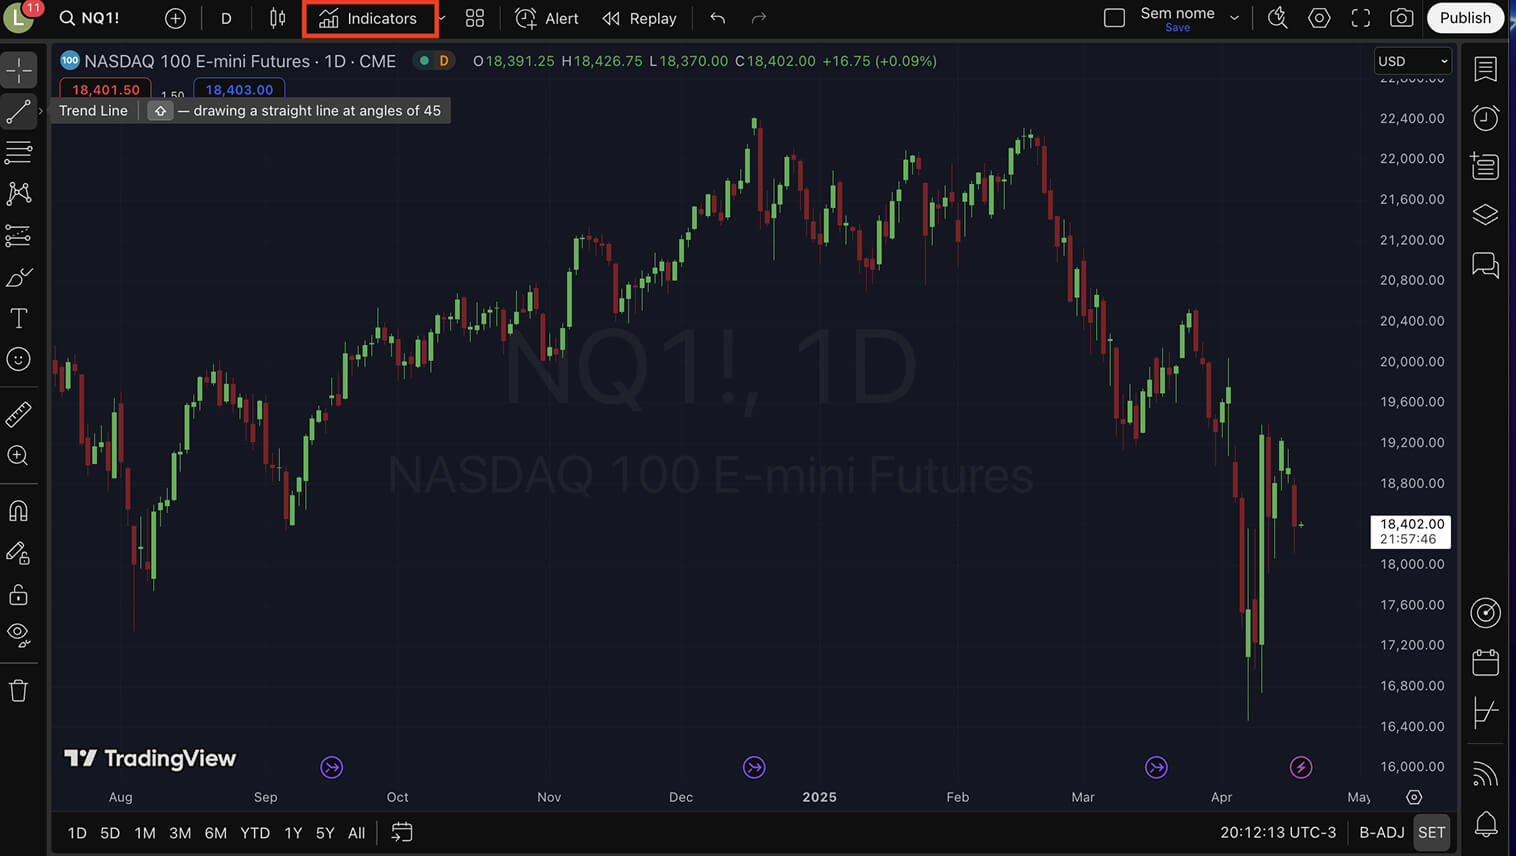This screenshot has width=1516, height=856.
Task: Toggle the magnet mode
Action: 19,511
